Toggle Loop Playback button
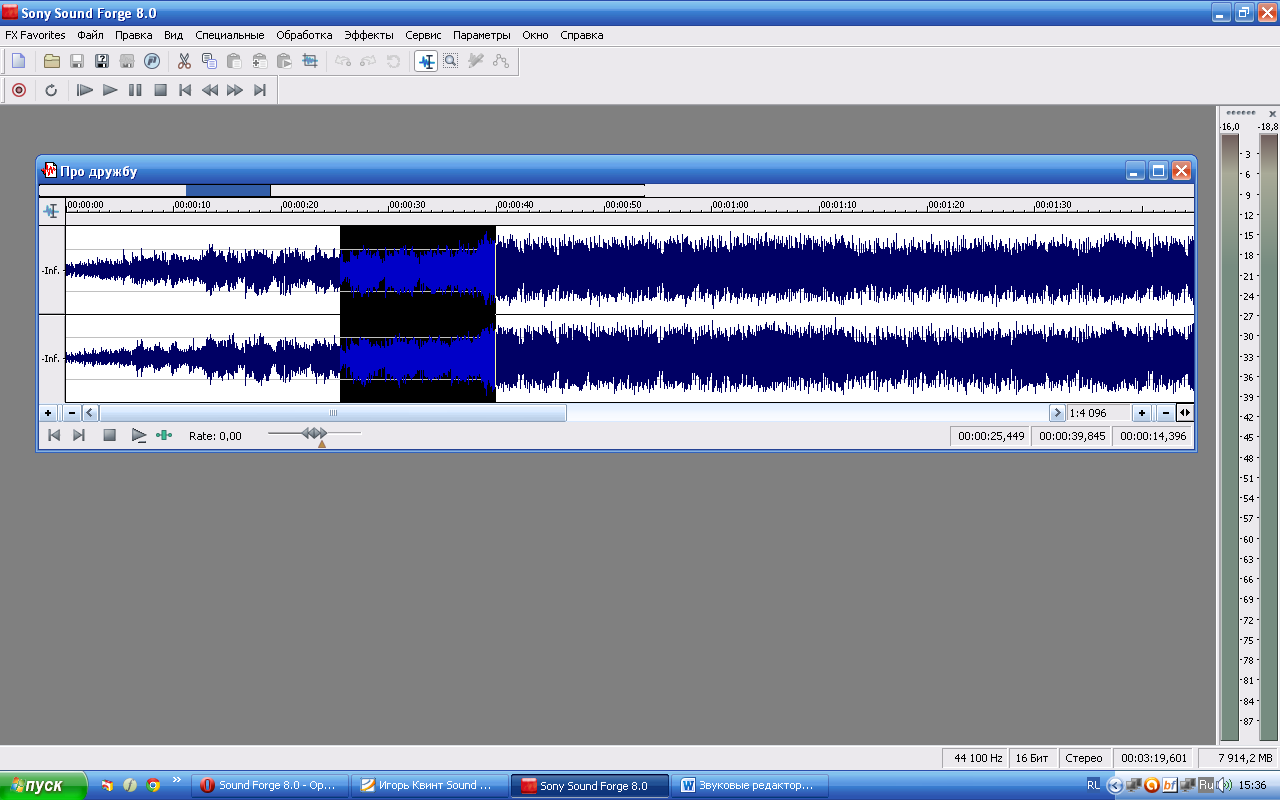1280x800 pixels. [51, 90]
